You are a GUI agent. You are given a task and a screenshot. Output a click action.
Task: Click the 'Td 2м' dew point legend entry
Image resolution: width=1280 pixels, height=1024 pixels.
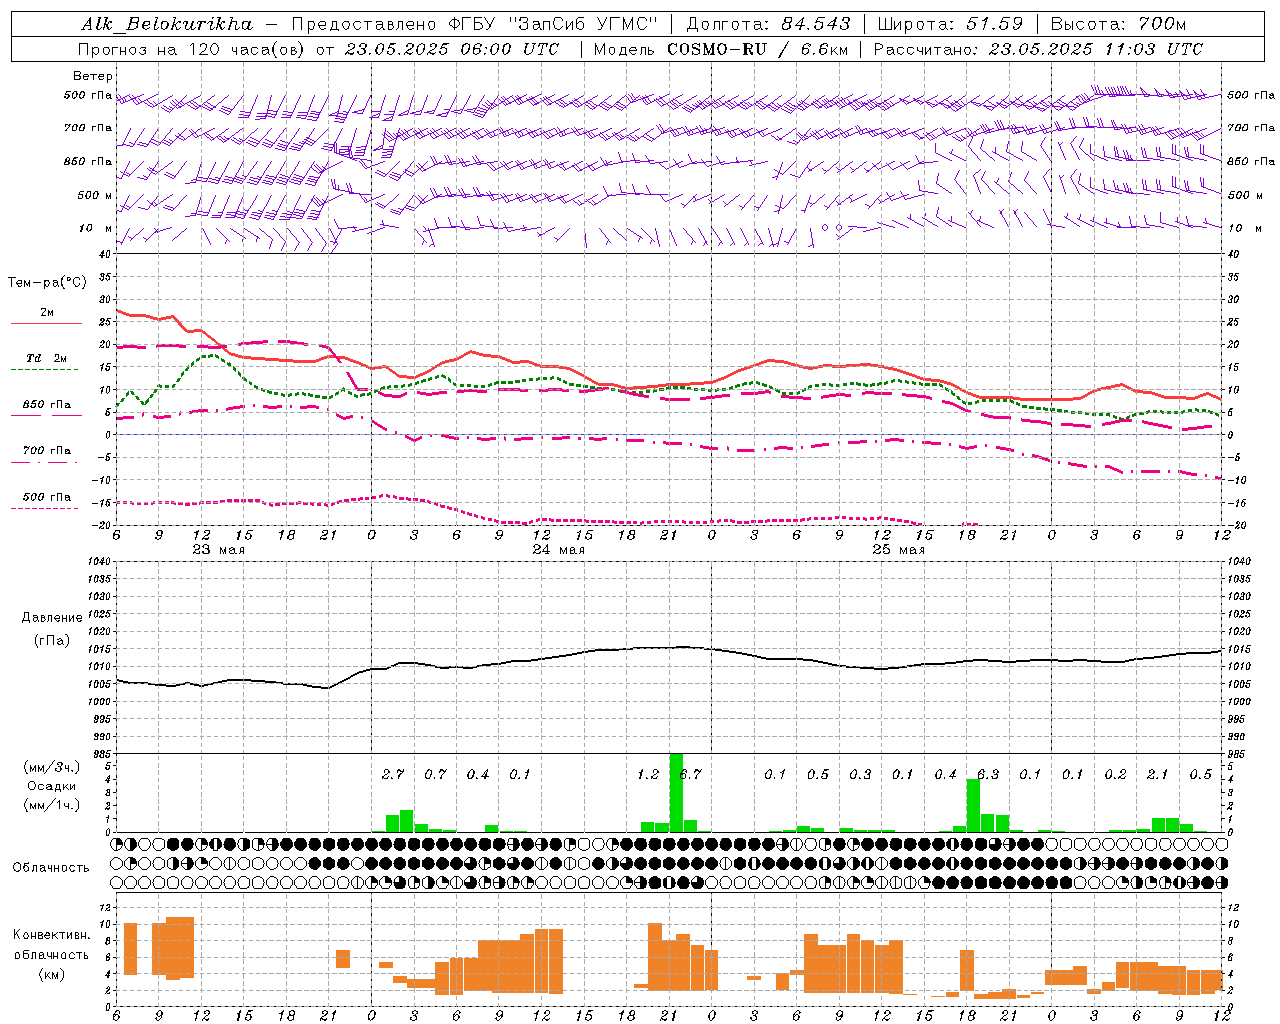47,358
